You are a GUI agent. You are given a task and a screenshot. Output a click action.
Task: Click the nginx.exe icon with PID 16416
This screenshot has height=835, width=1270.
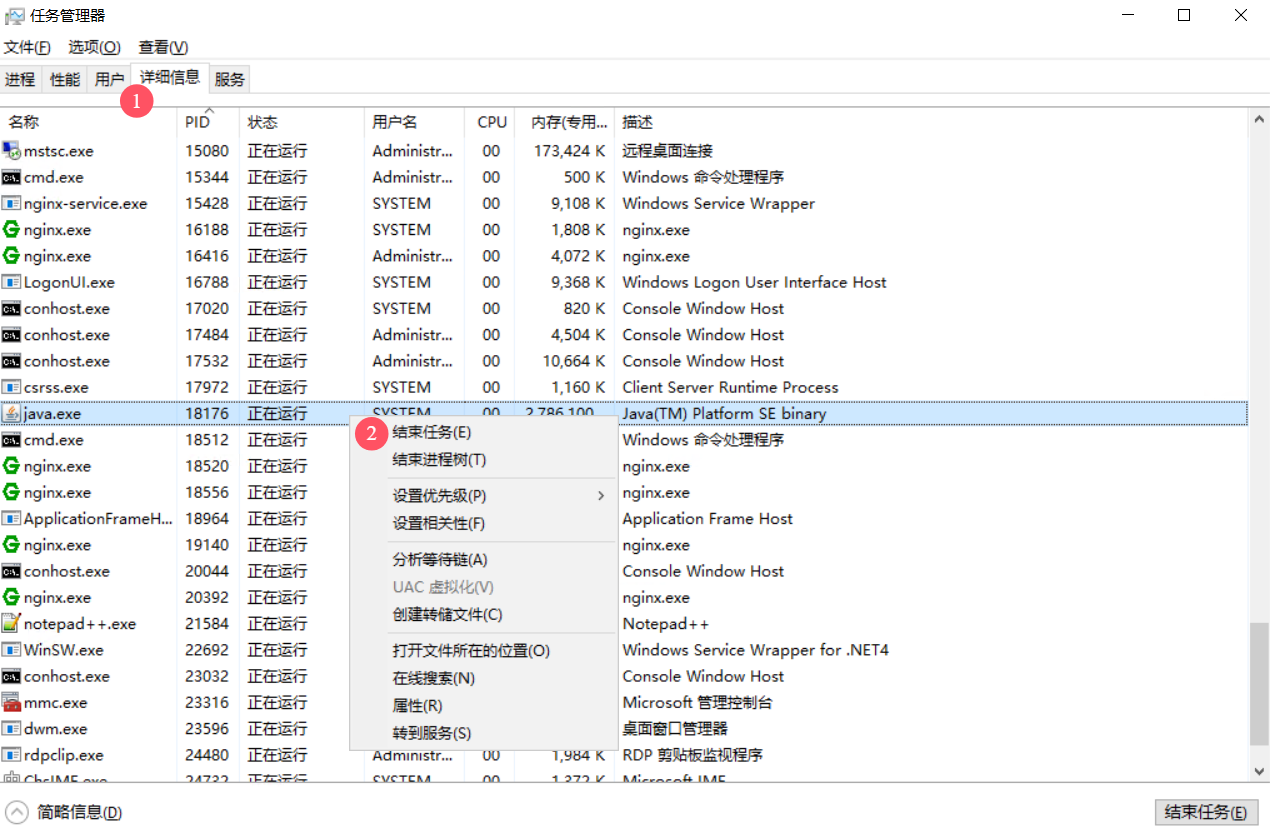[11, 256]
